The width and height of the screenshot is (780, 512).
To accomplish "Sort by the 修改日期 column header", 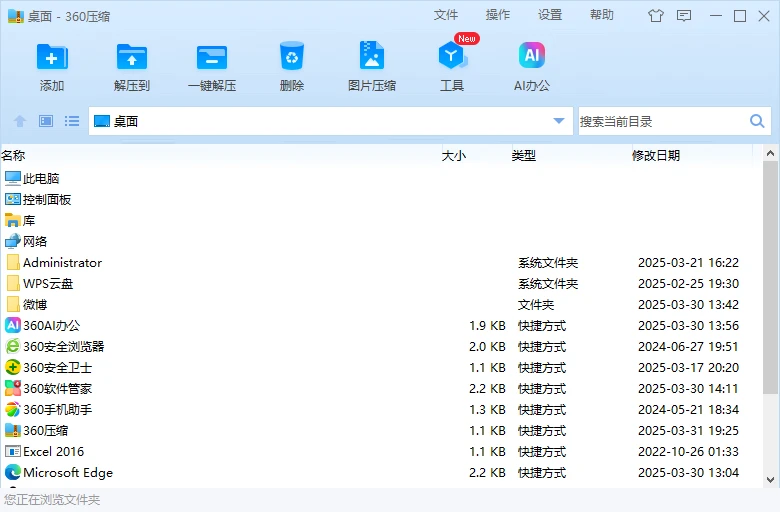I will tap(656, 156).
